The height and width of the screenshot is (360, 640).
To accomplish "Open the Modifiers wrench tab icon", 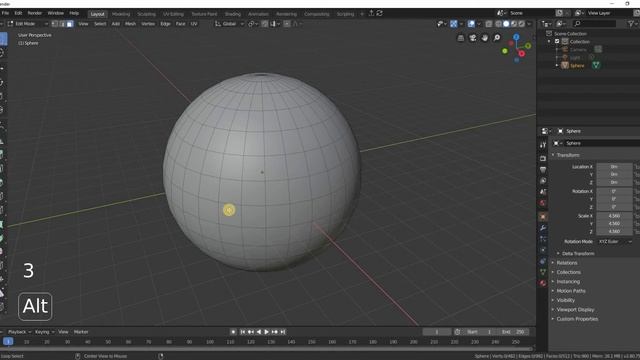I will (x=543, y=228).
